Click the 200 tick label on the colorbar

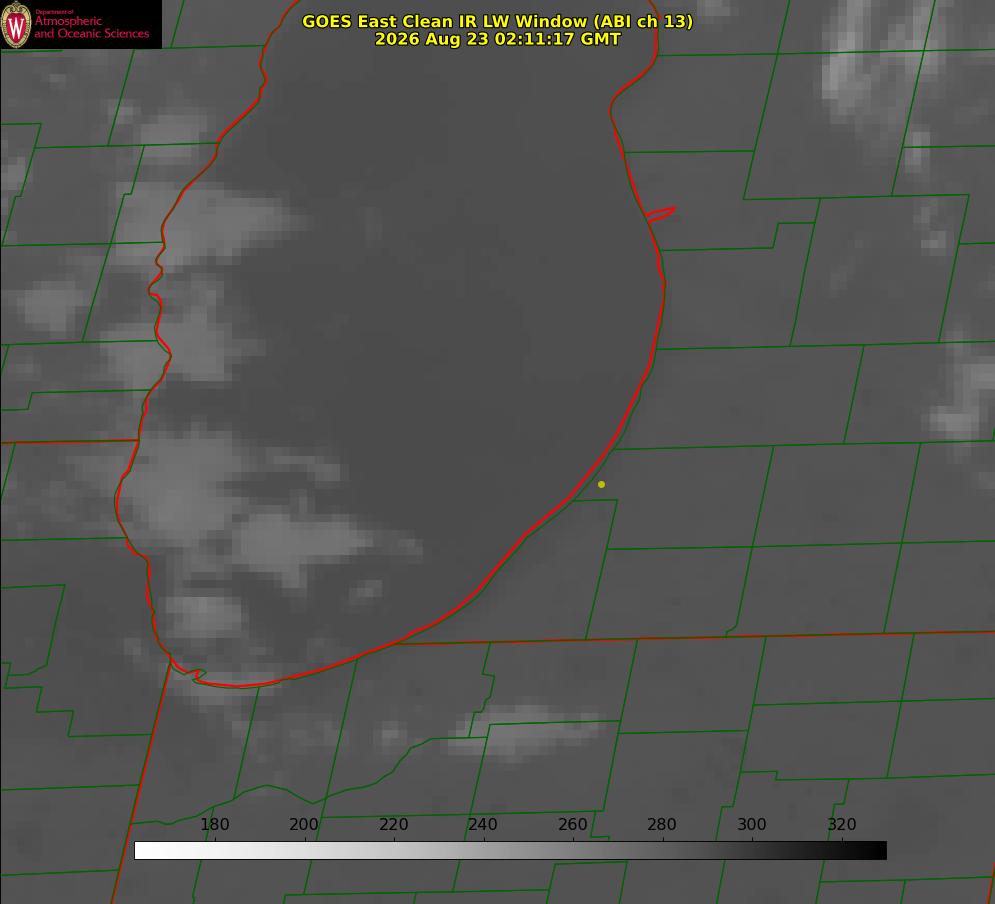click(x=304, y=824)
